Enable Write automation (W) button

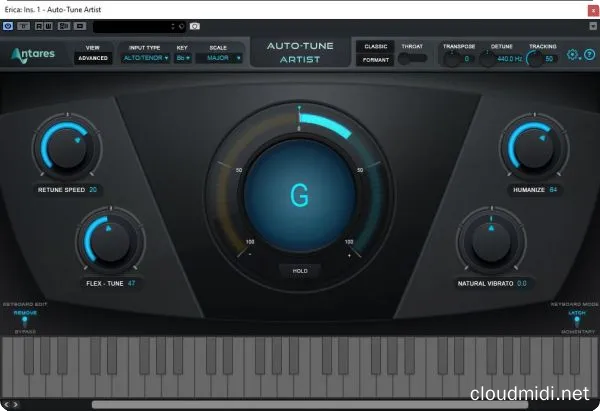(x=48, y=26)
